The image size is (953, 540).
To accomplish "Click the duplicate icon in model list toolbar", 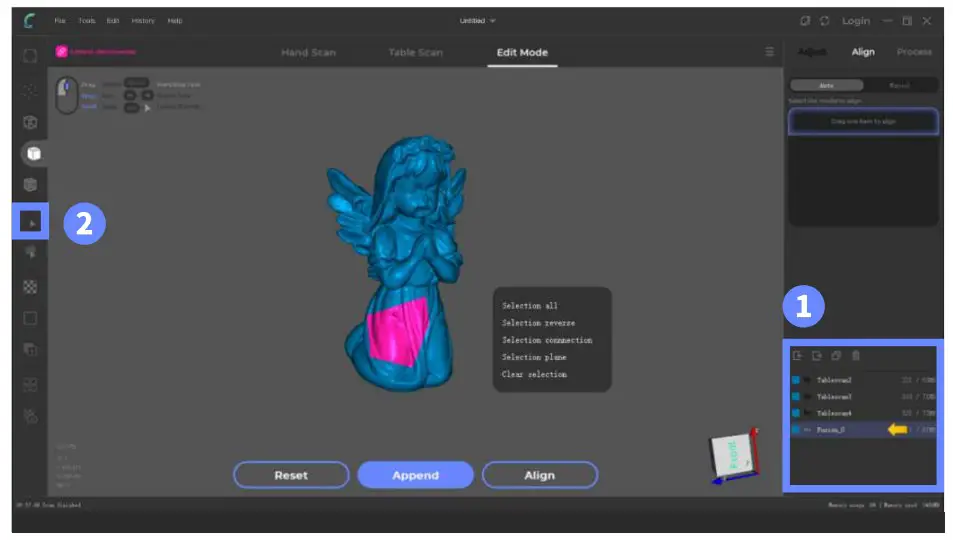I will [x=836, y=356].
